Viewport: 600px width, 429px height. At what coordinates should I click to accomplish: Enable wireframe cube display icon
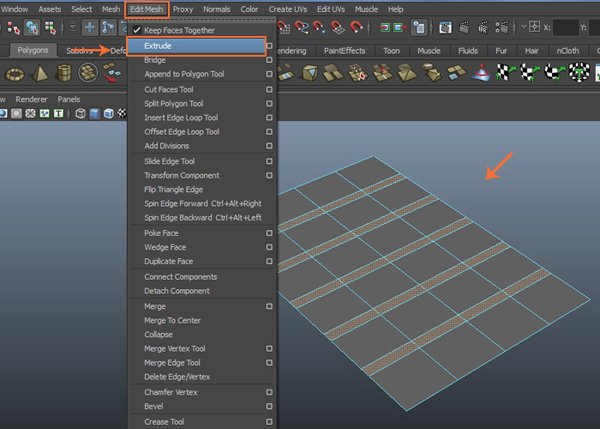point(80,113)
